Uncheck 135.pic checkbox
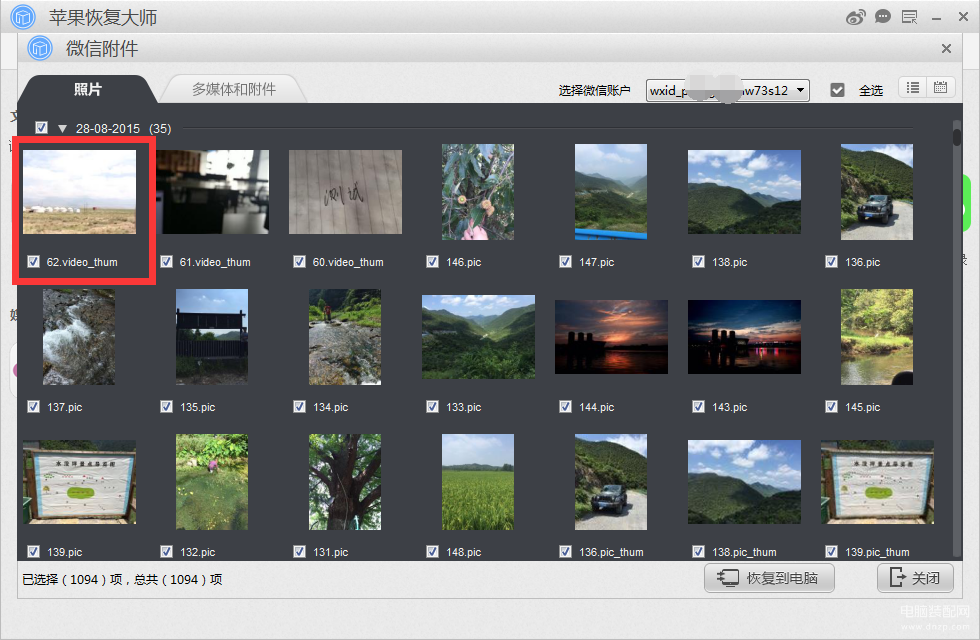Screen dimensions: 980x640 click(x=166, y=406)
